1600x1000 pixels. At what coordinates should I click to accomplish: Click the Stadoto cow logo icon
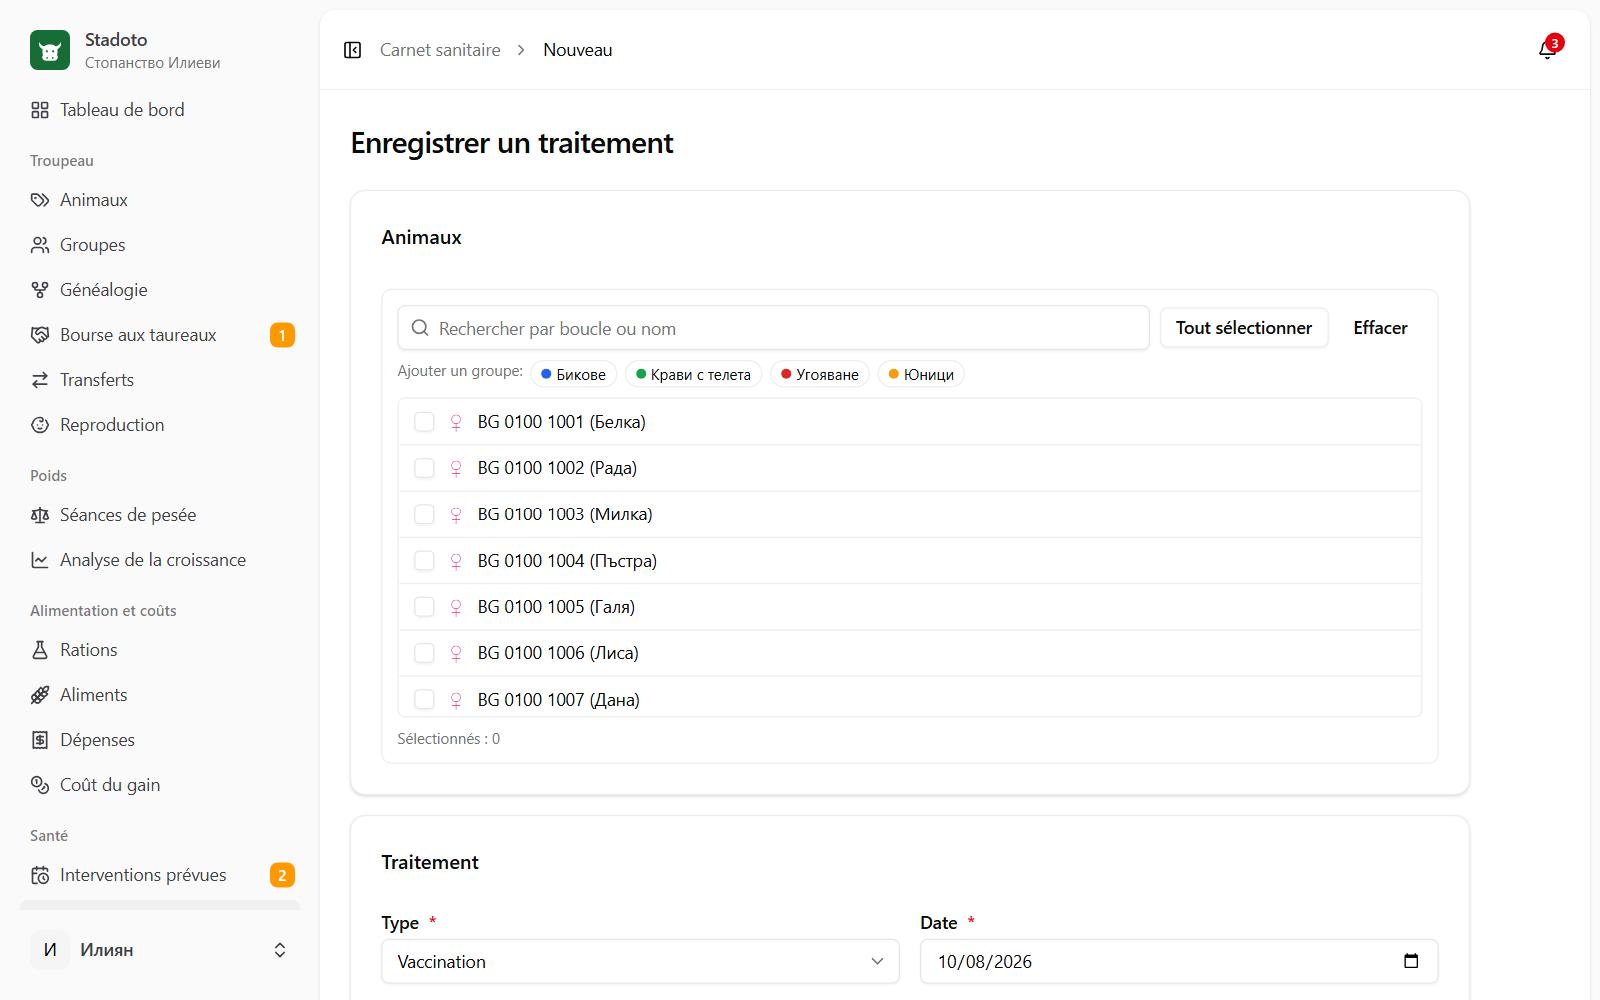click(x=50, y=50)
